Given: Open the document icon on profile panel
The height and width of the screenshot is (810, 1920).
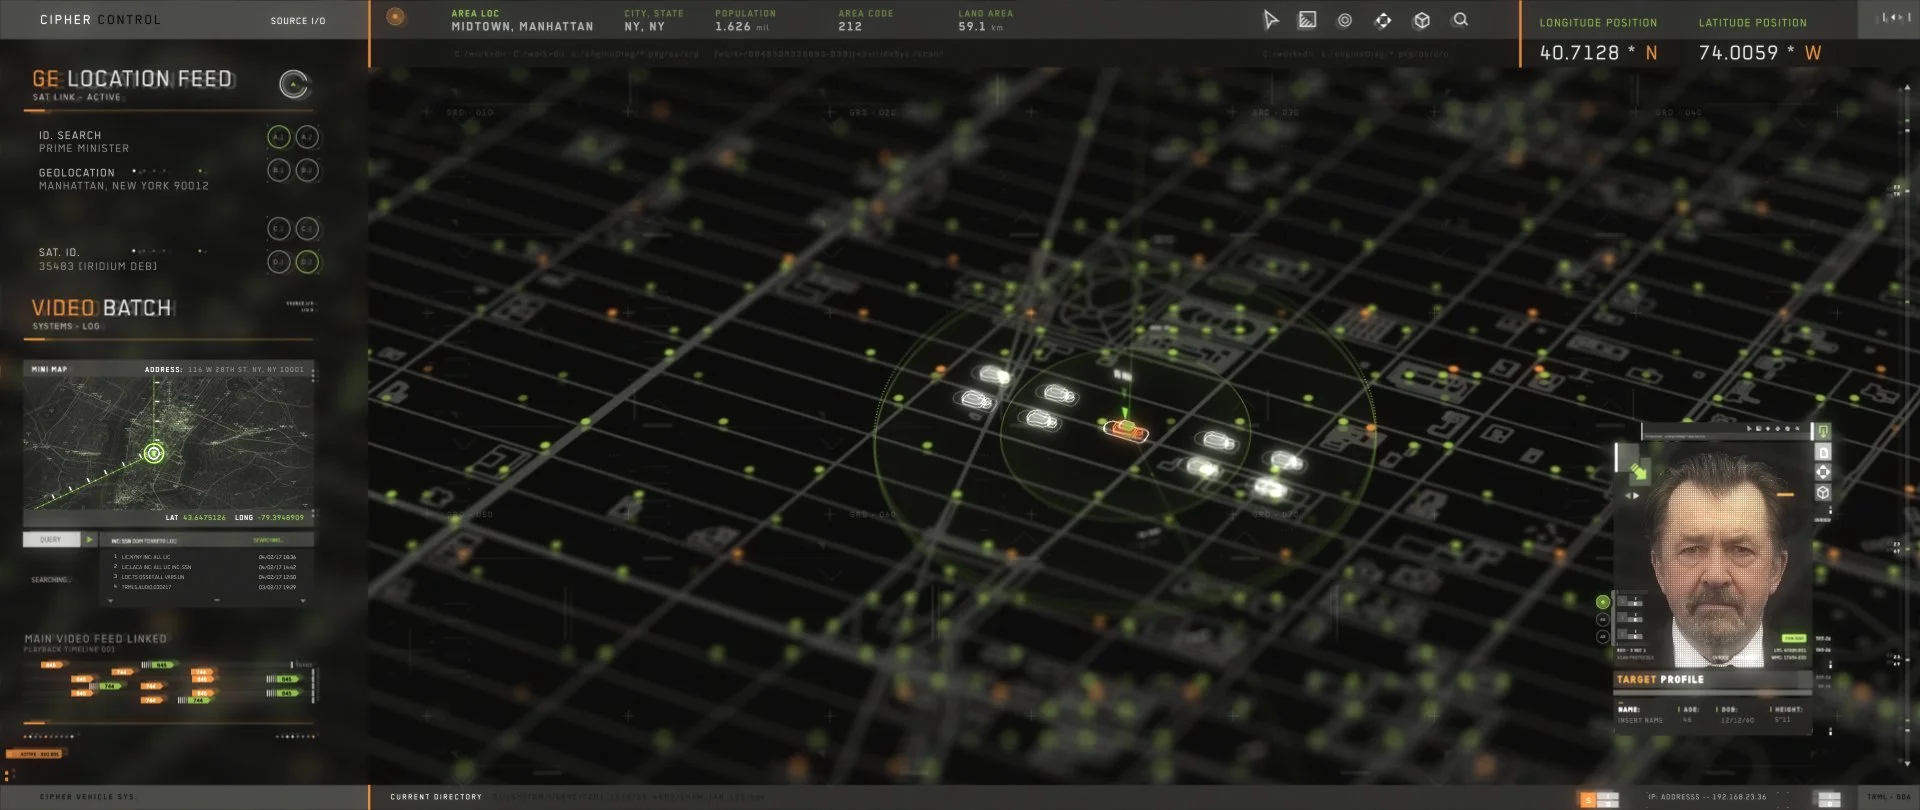Looking at the screenshot, I should [x=1823, y=452].
